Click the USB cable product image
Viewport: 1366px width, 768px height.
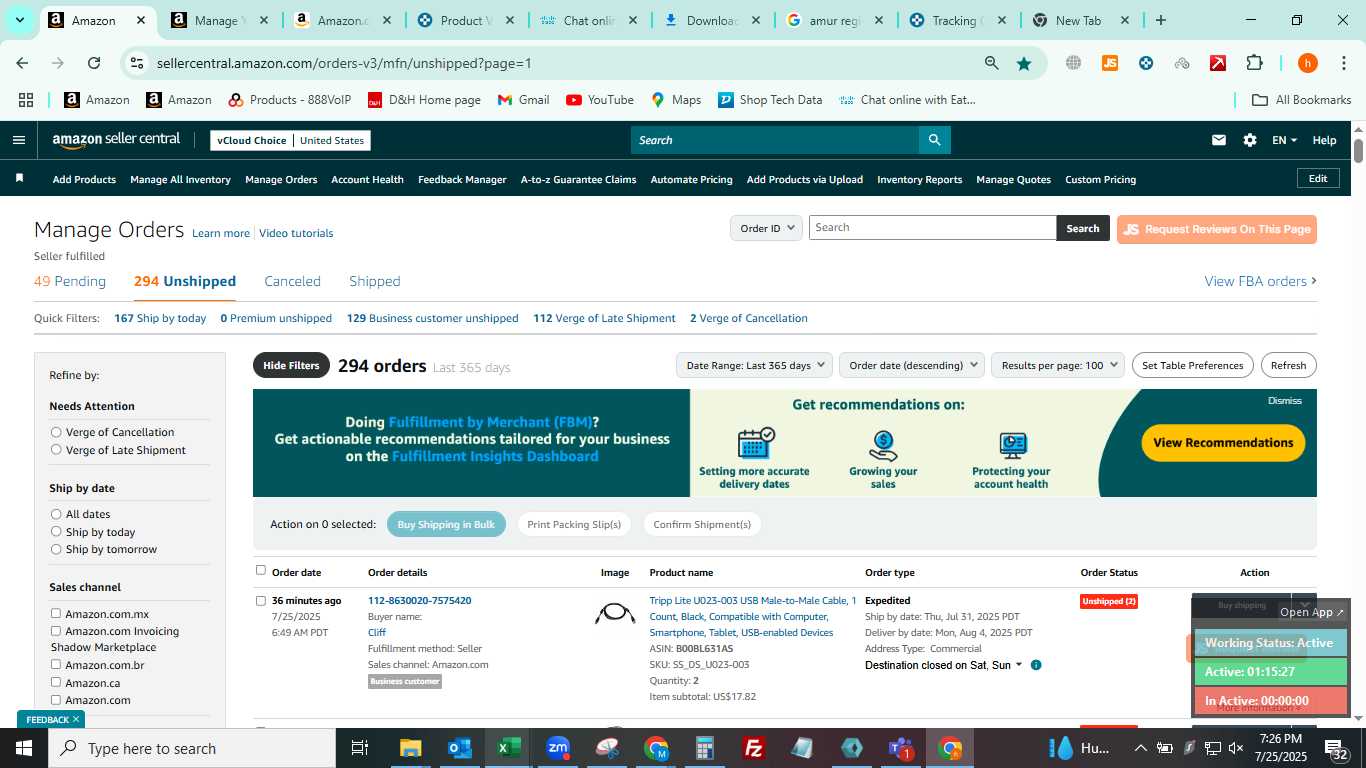pos(615,613)
